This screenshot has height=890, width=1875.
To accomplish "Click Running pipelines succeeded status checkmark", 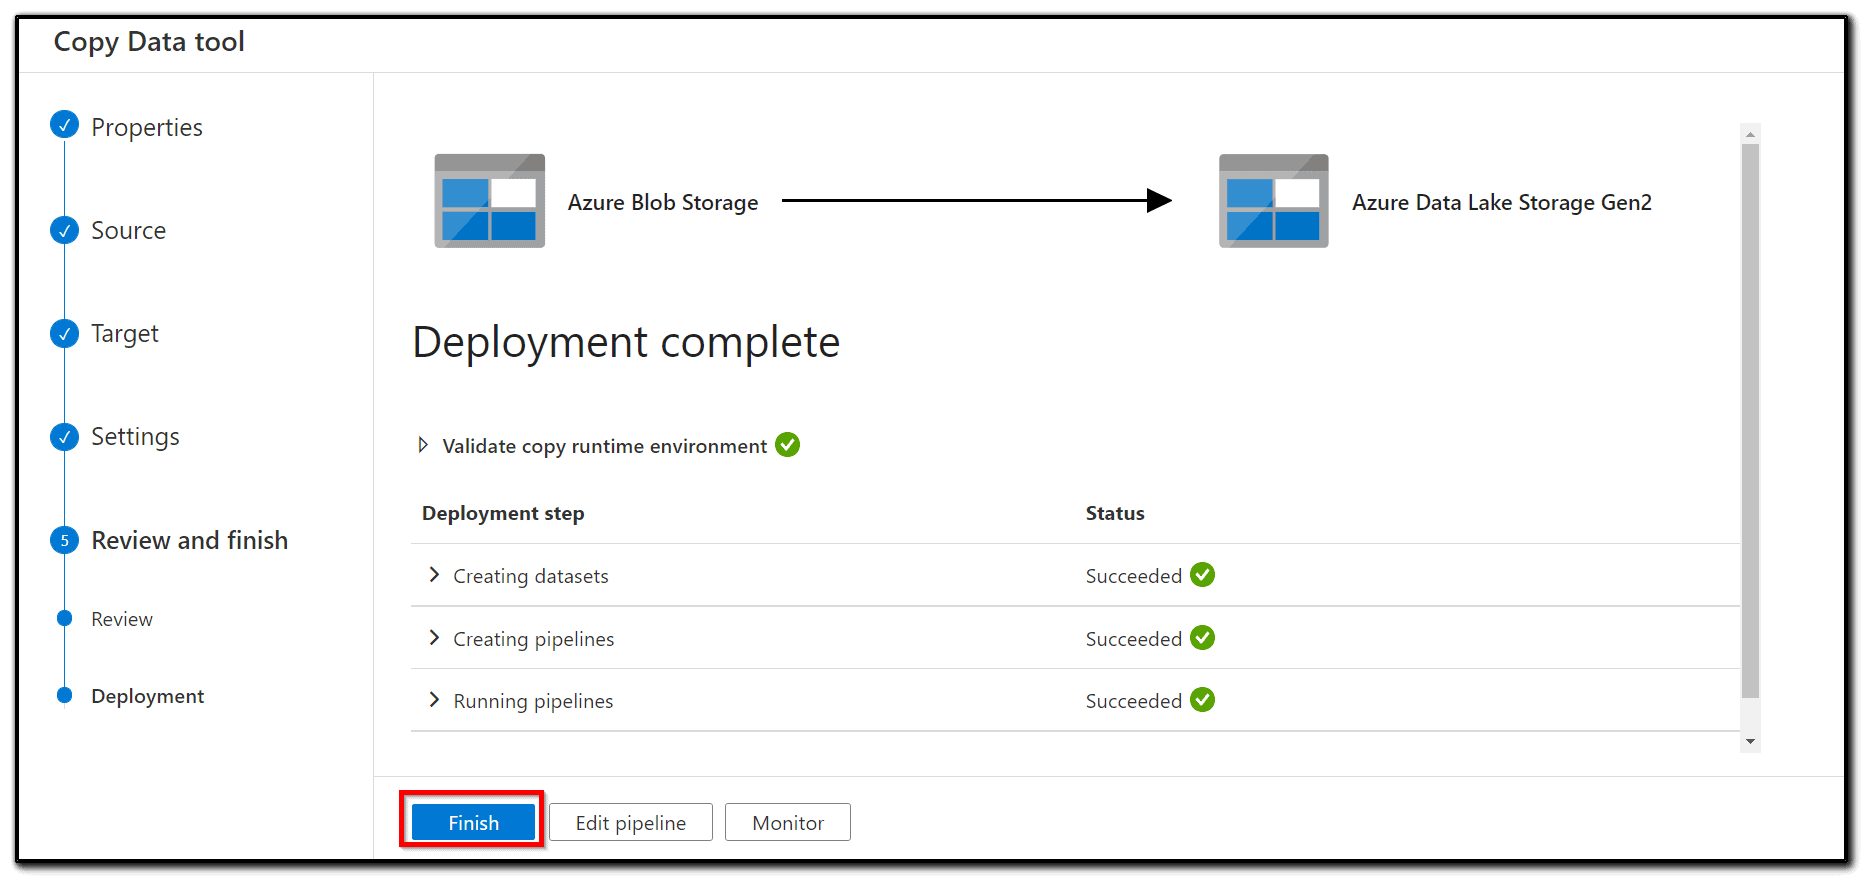I will [1202, 700].
